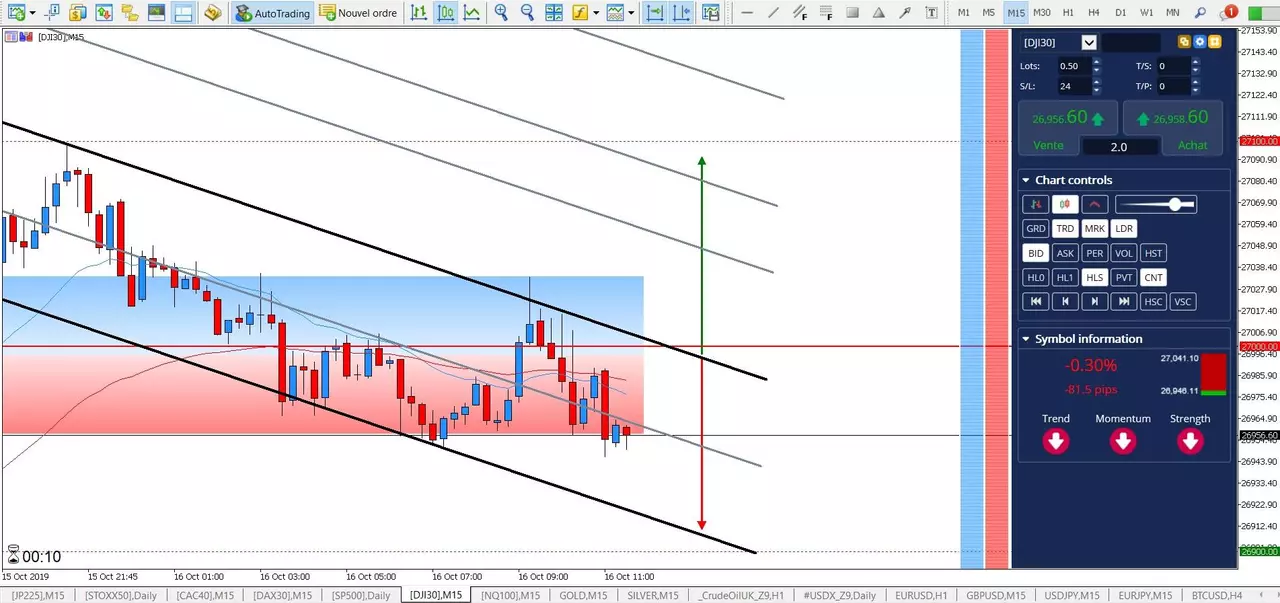Open the Navigator panel icon
1280x603 pixels.
130,13
